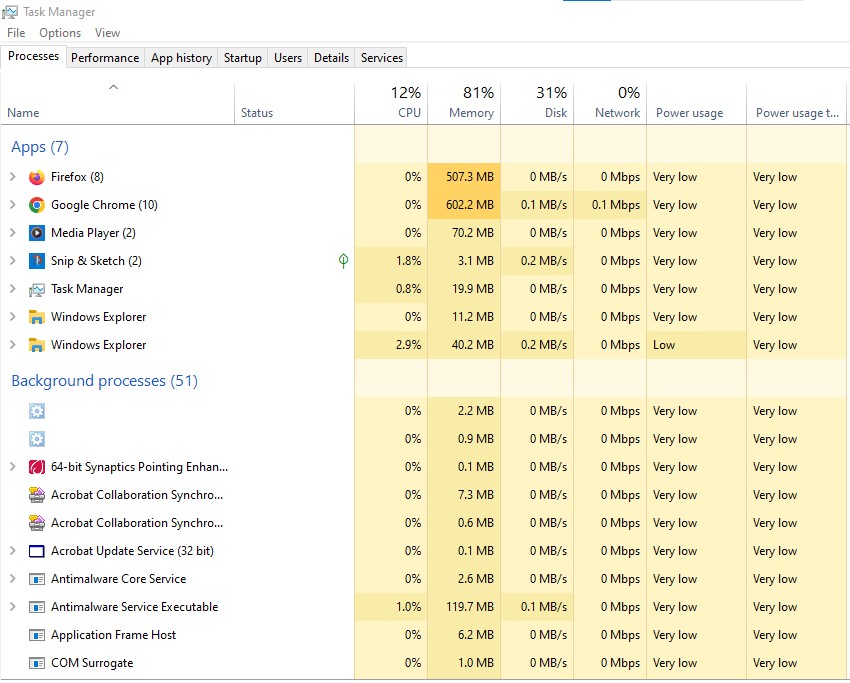Image resolution: width=850 pixels, height=683 pixels.
Task: Sort by the Network column header
Action: (x=610, y=103)
